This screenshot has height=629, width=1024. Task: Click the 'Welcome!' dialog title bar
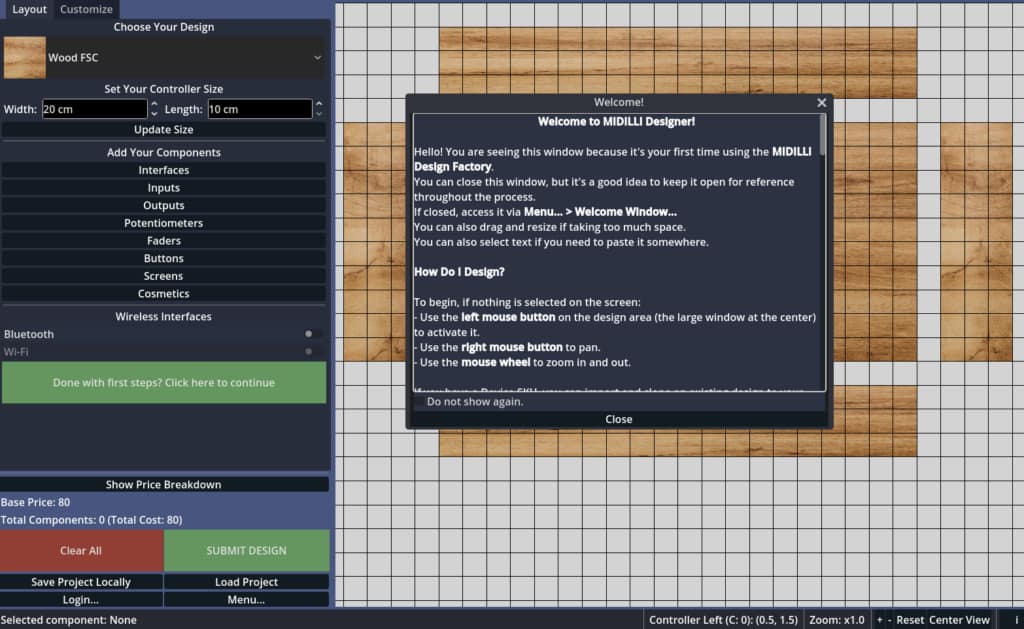pyautogui.click(x=618, y=102)
